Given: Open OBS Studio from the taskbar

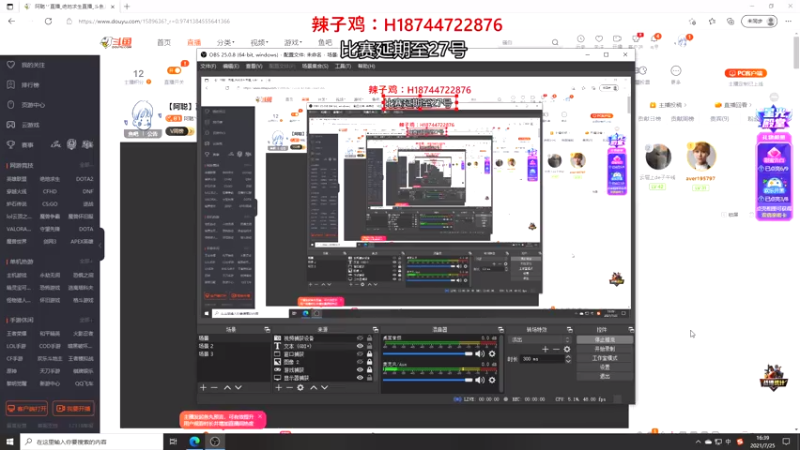Looking at the screenshot, I should point(215,441).
